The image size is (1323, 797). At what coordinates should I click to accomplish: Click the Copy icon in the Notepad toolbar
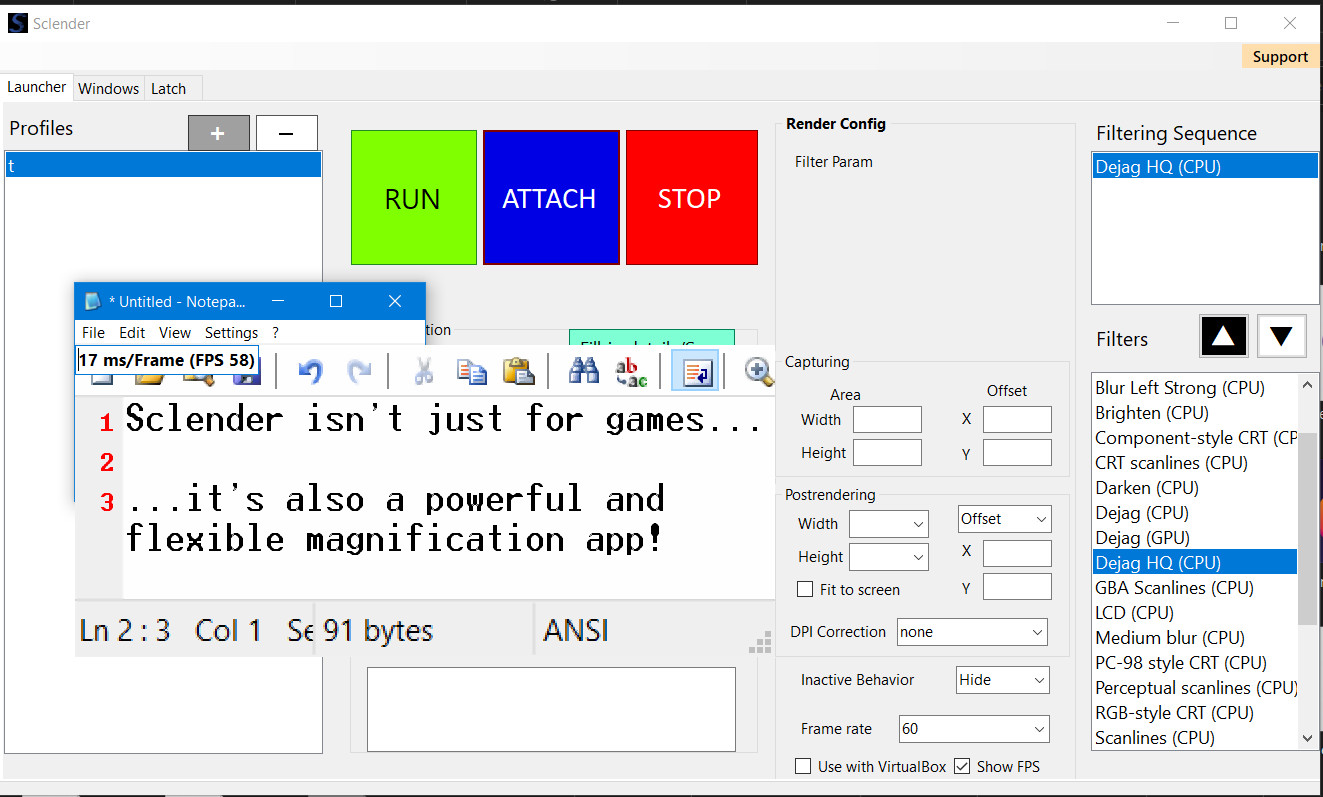(471, 371)
